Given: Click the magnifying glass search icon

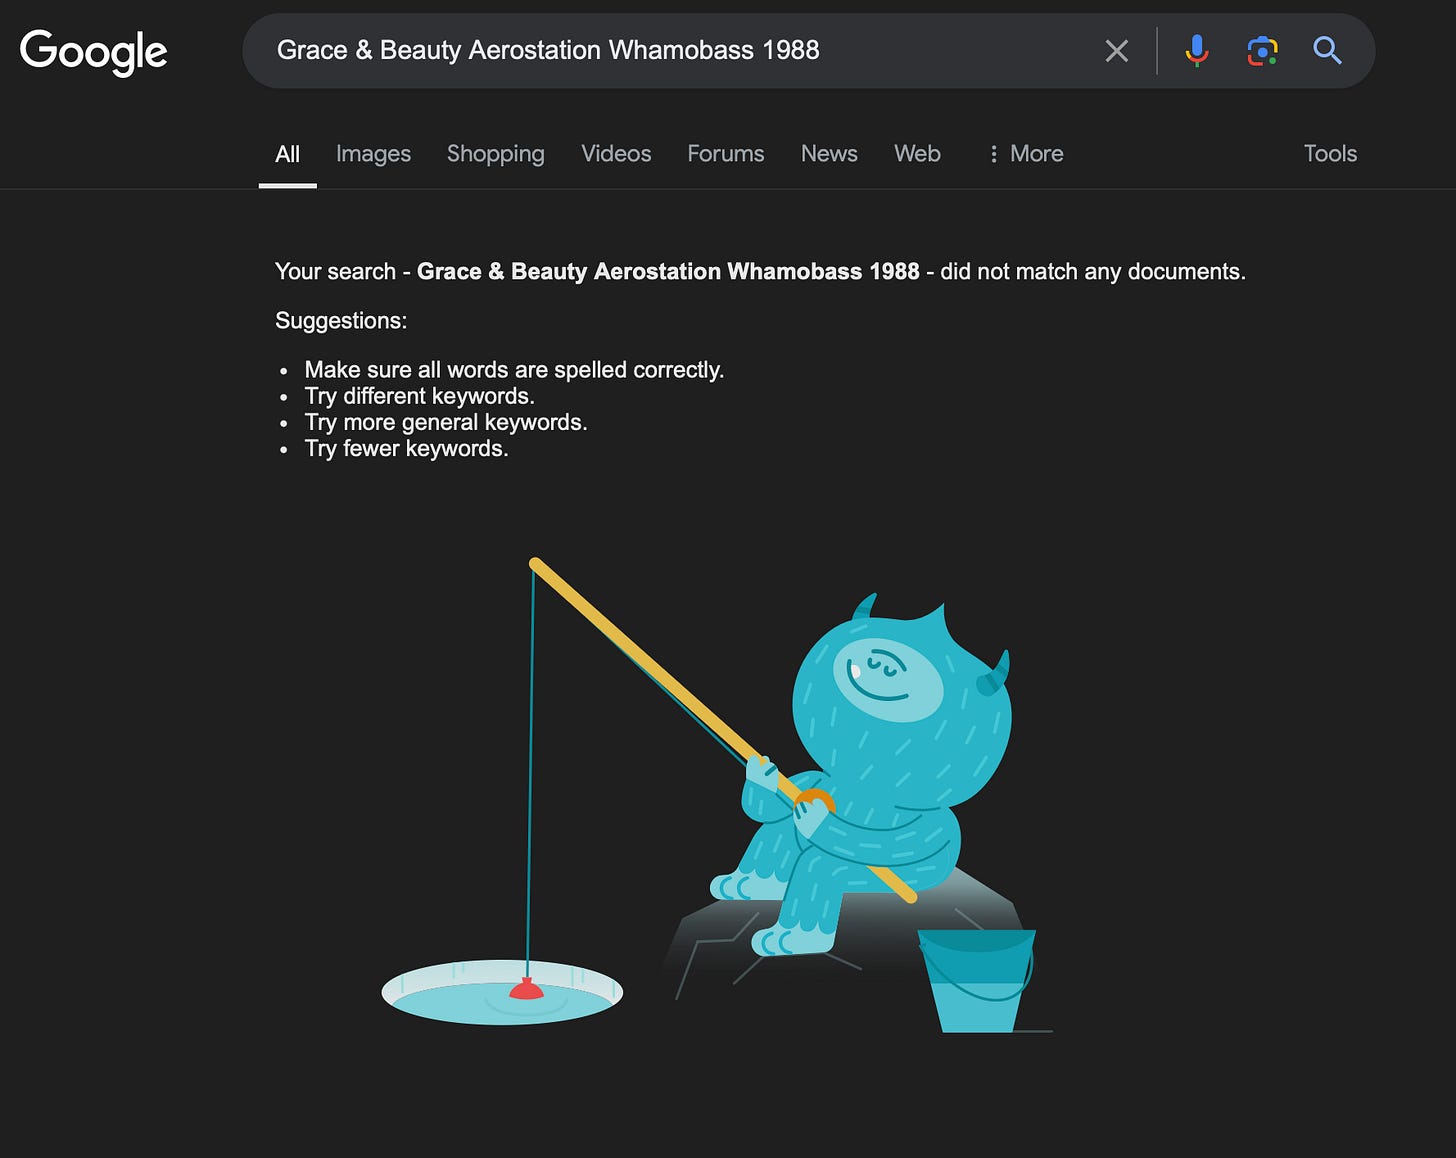Looking at the screenshot, I should click(1327, 50).
